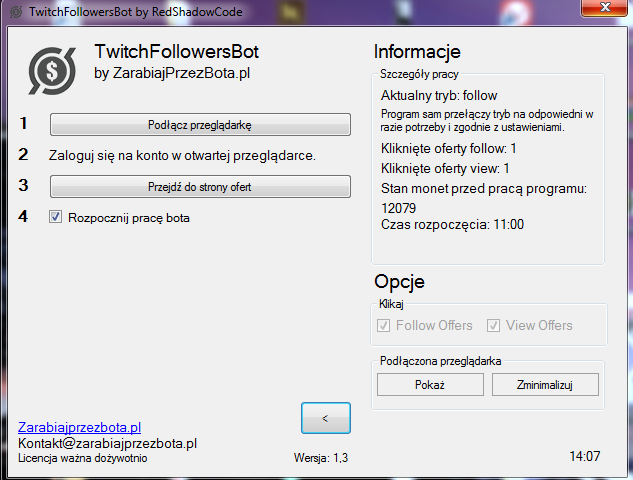
Task: Open offers page via Przejdź do strony ofert
Action: [200, 187]
